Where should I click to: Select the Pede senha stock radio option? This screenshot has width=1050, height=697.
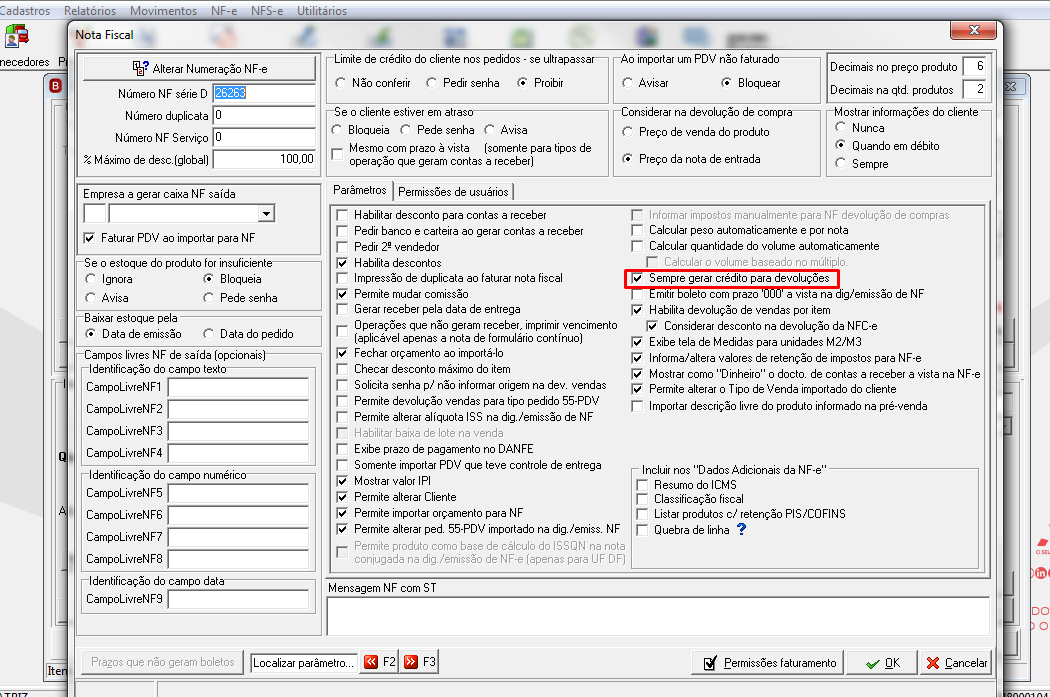(x=208, y=298)
